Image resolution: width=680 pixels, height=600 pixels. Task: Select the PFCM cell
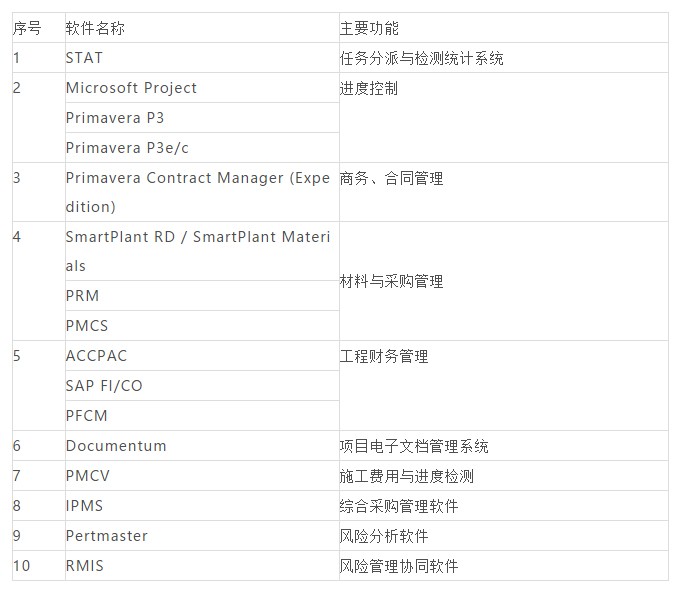(x=202, y=416)
